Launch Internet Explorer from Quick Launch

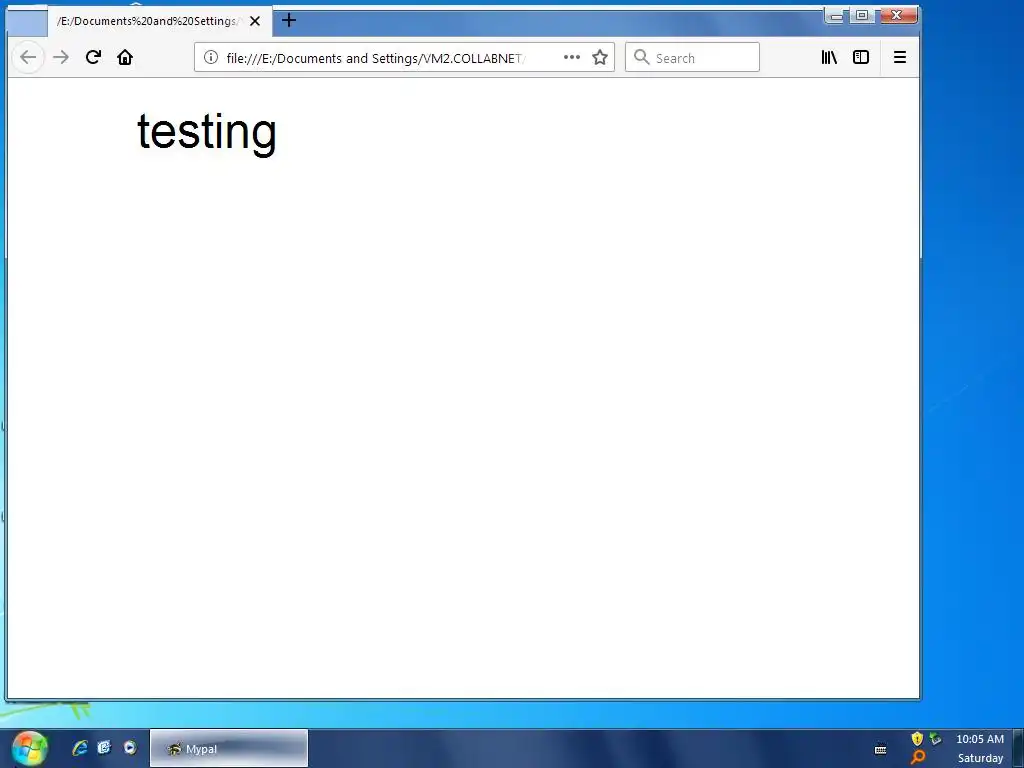pos(80,748)
